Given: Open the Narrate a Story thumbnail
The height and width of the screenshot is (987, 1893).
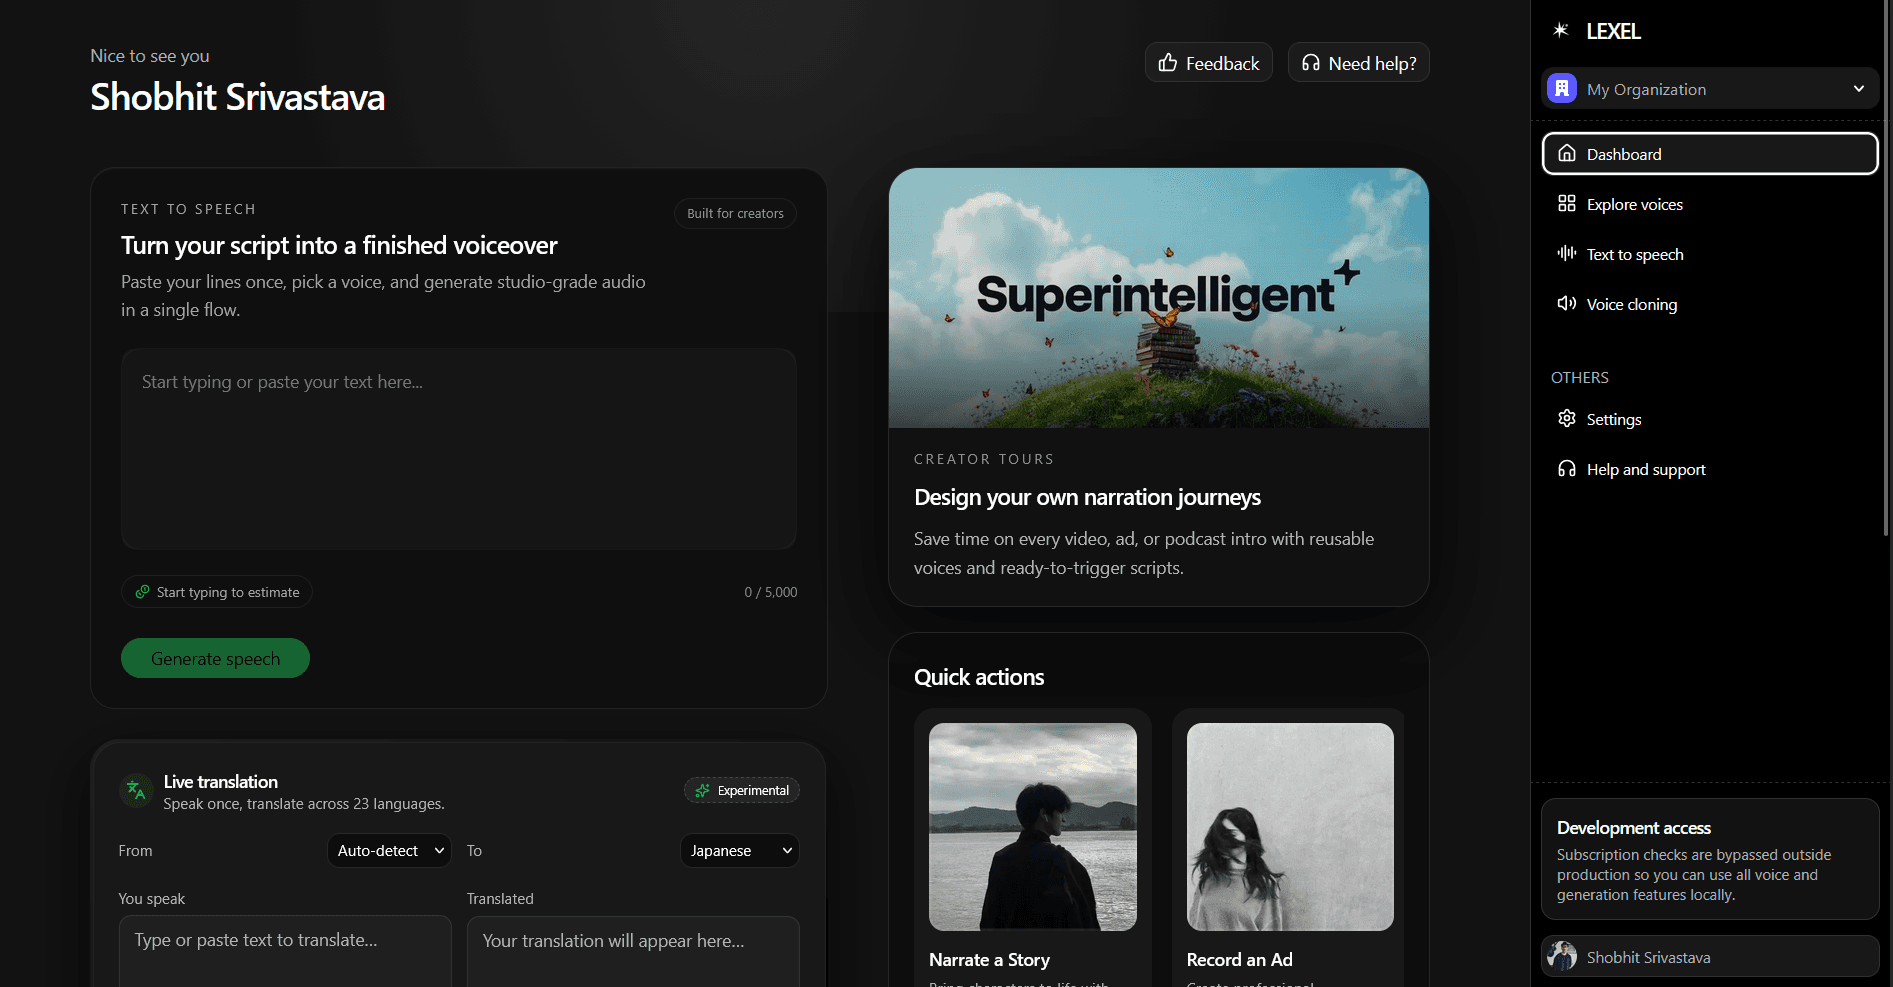Looking at the screenshot, I should tap(1033, 827).
